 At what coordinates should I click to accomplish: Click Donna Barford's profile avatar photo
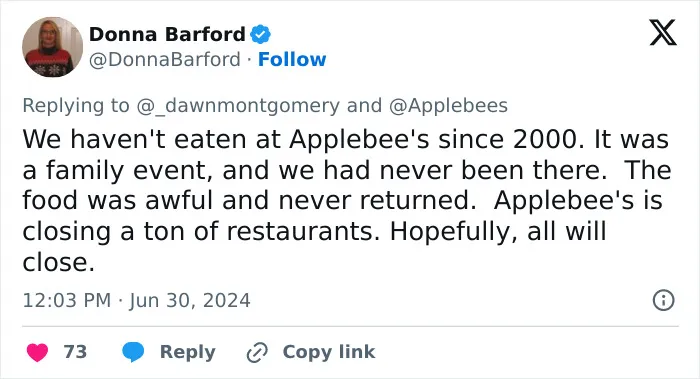point(52,47)
